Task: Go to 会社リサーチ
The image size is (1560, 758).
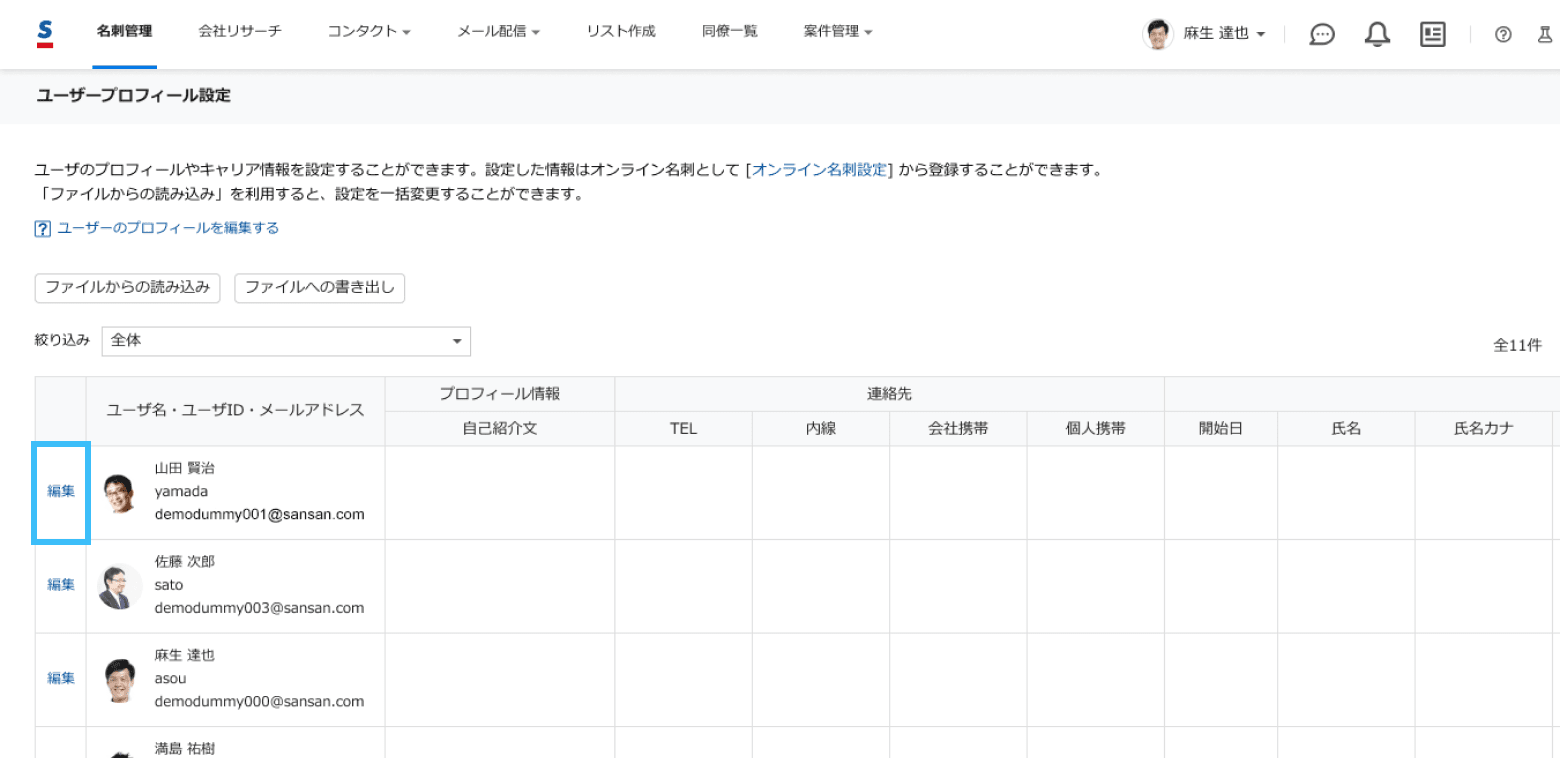Action: 240,32
